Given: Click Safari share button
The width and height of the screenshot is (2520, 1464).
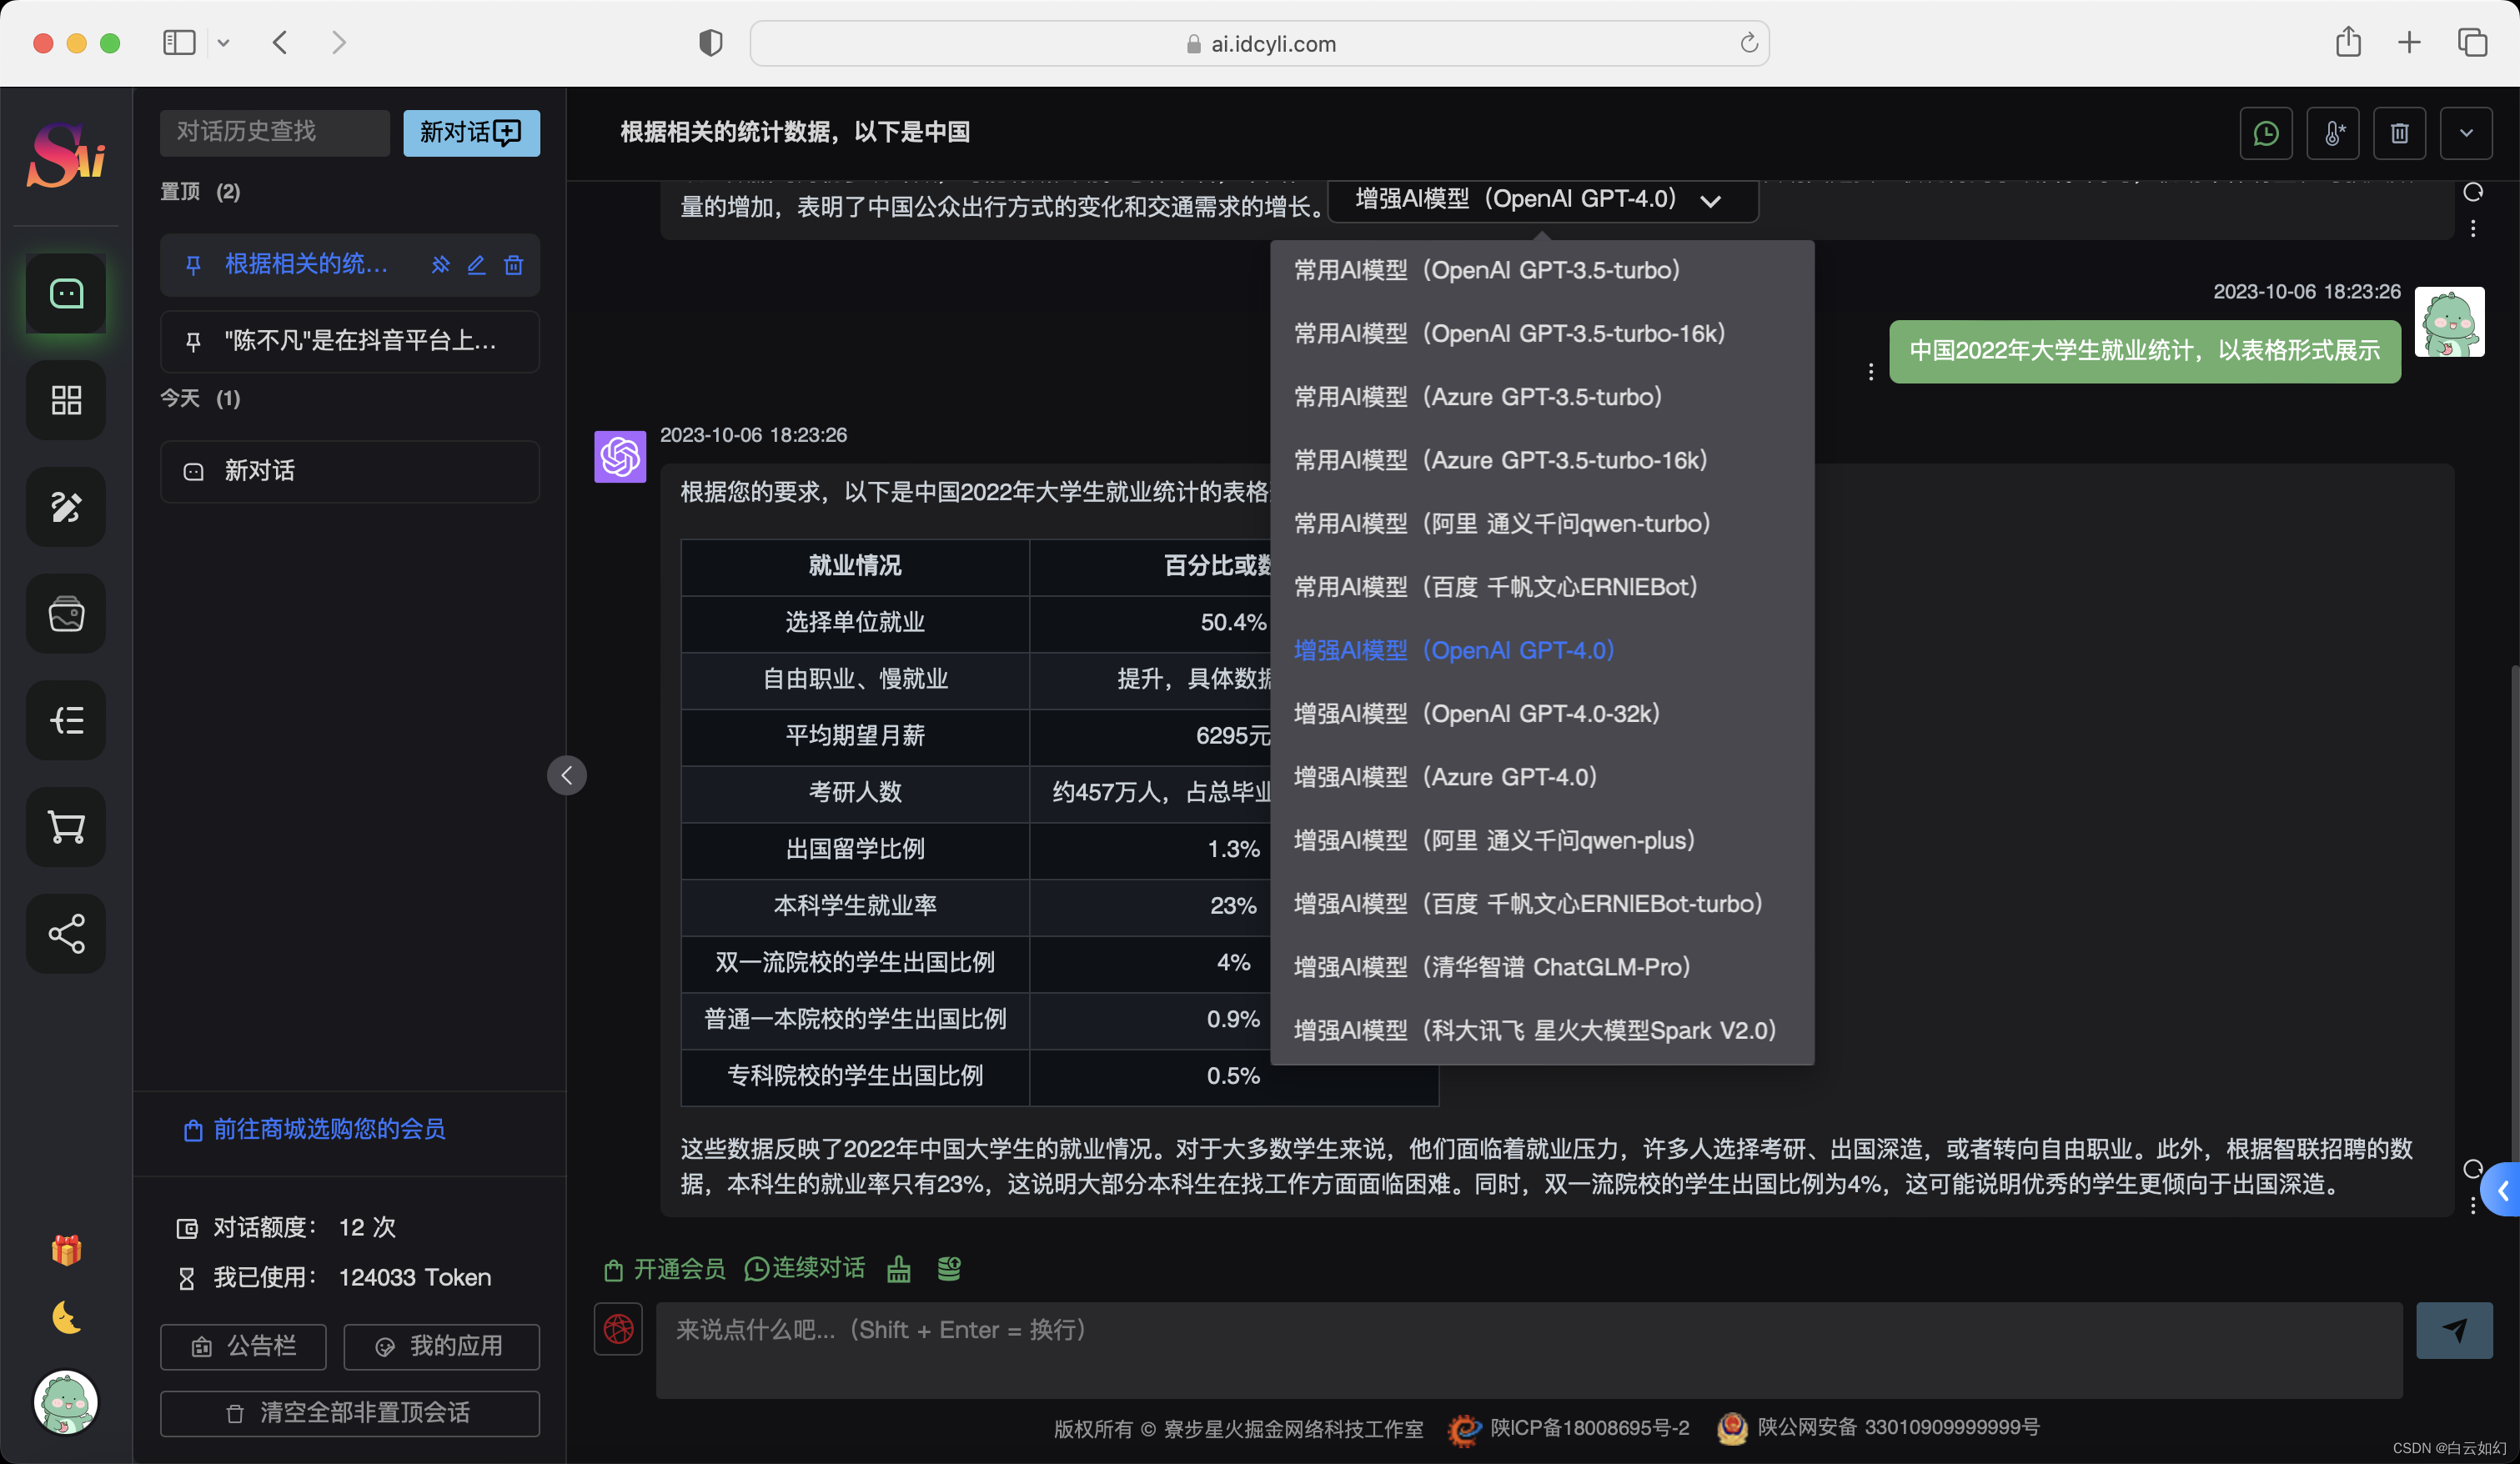Looking at the screenshot, I should (x=2348, y=43).
